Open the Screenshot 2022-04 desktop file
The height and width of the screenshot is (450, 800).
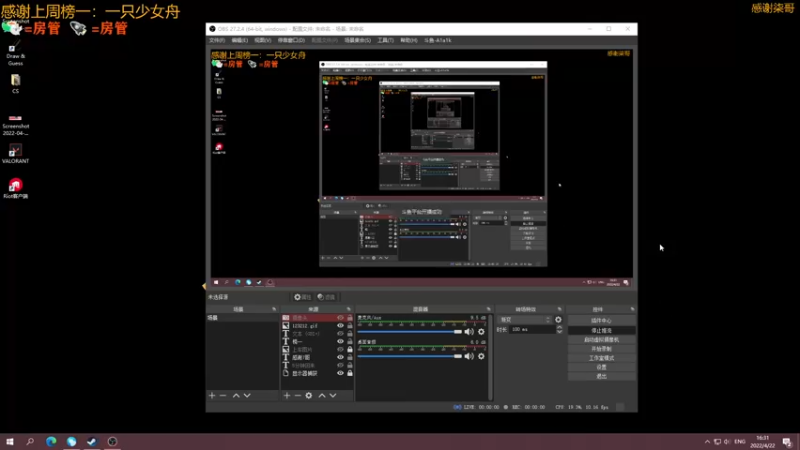tap(15, 125)
